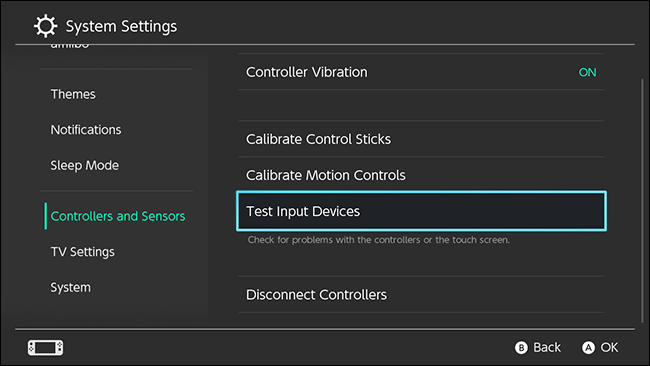
Task: Click the System Settings gear icon
Action: [45, 26]
